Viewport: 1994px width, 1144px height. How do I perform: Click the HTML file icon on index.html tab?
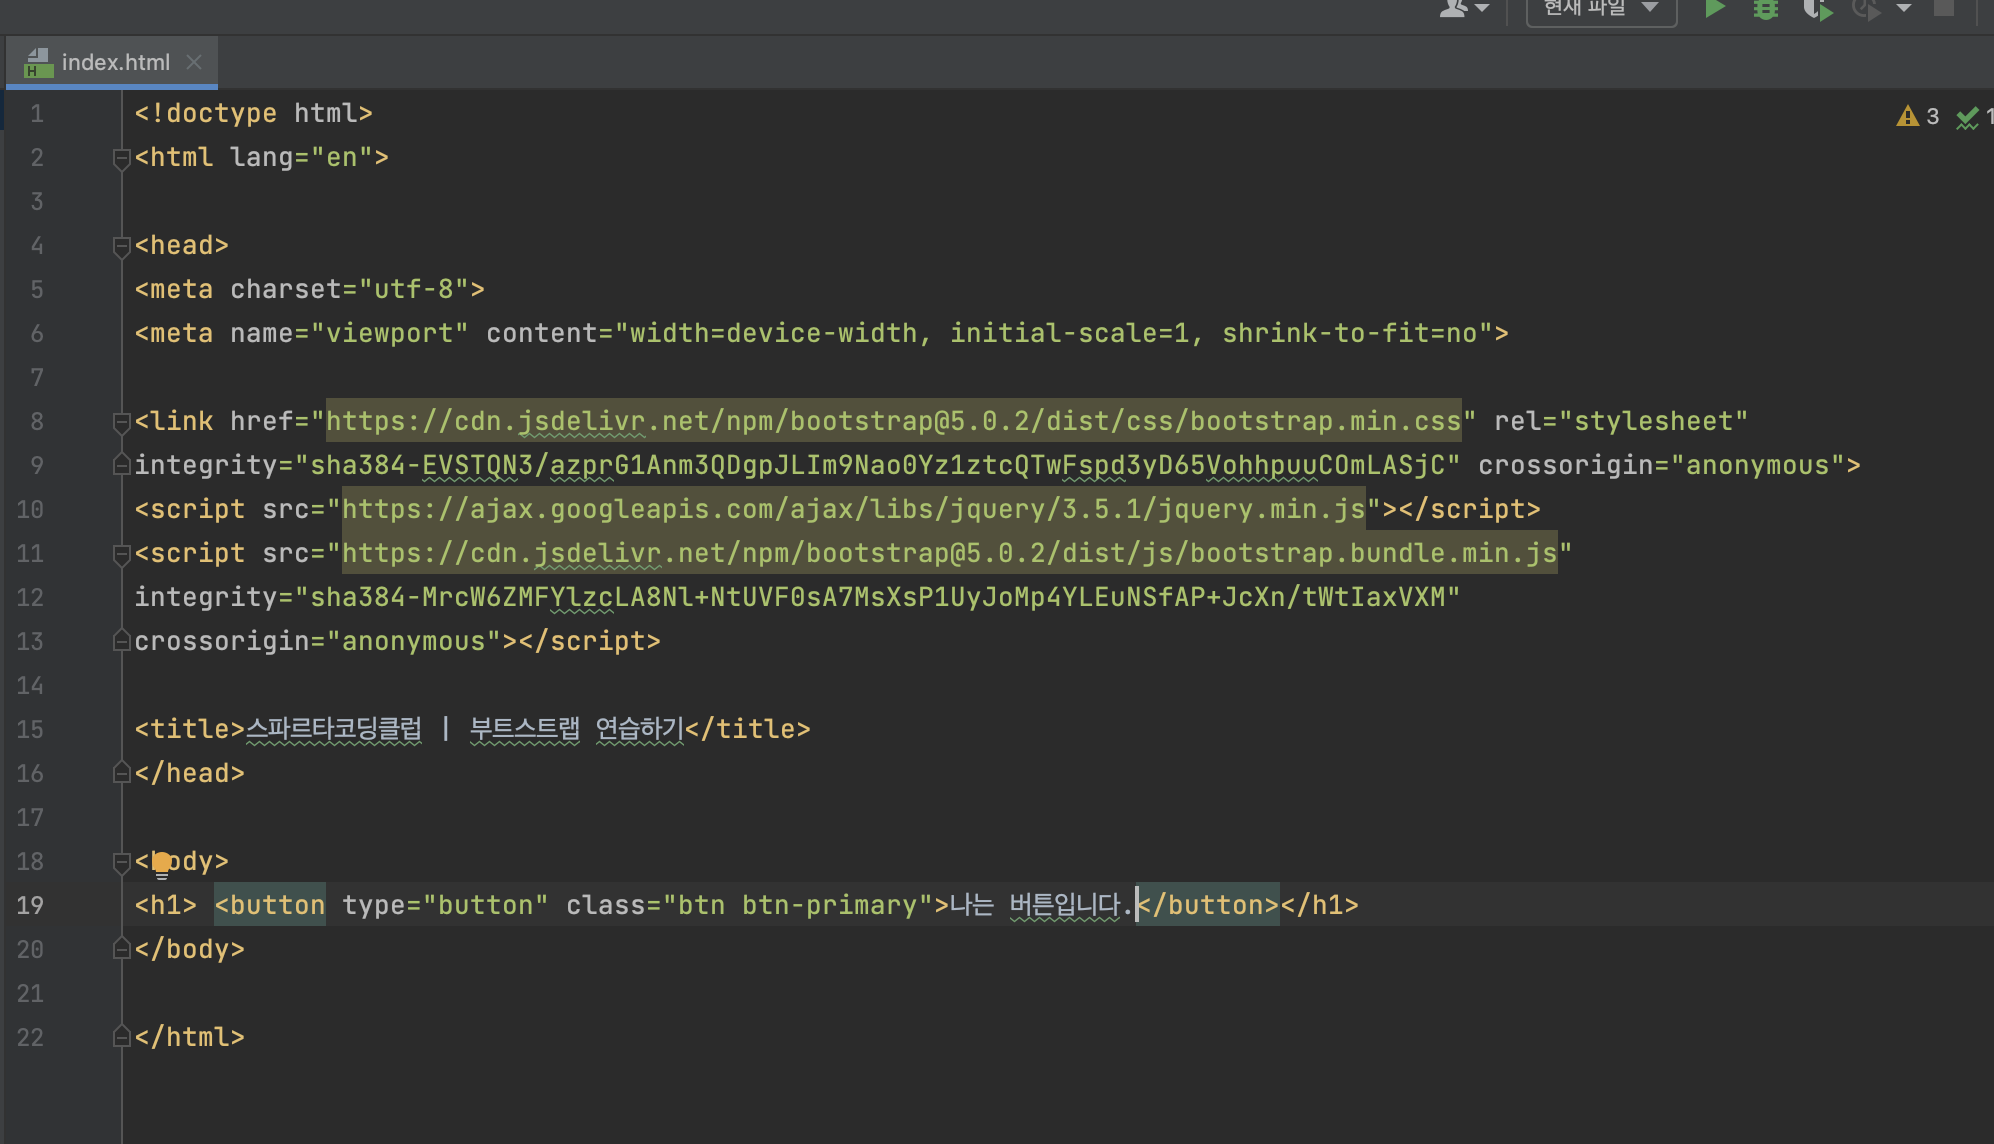(x=38, y=62)
